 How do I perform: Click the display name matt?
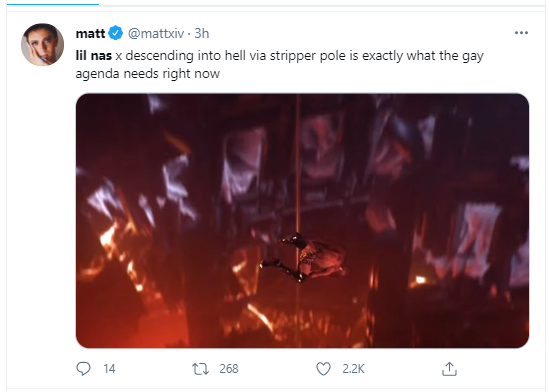[90, 34]
